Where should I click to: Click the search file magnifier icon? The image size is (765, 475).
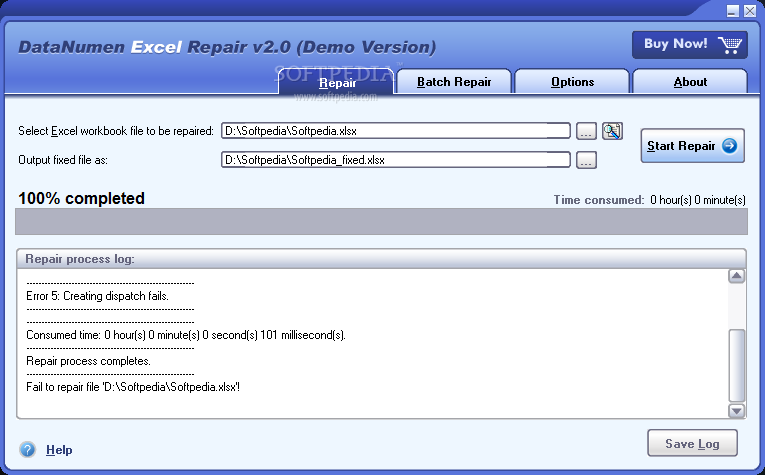pyautogui.click(x=612, y=131)
